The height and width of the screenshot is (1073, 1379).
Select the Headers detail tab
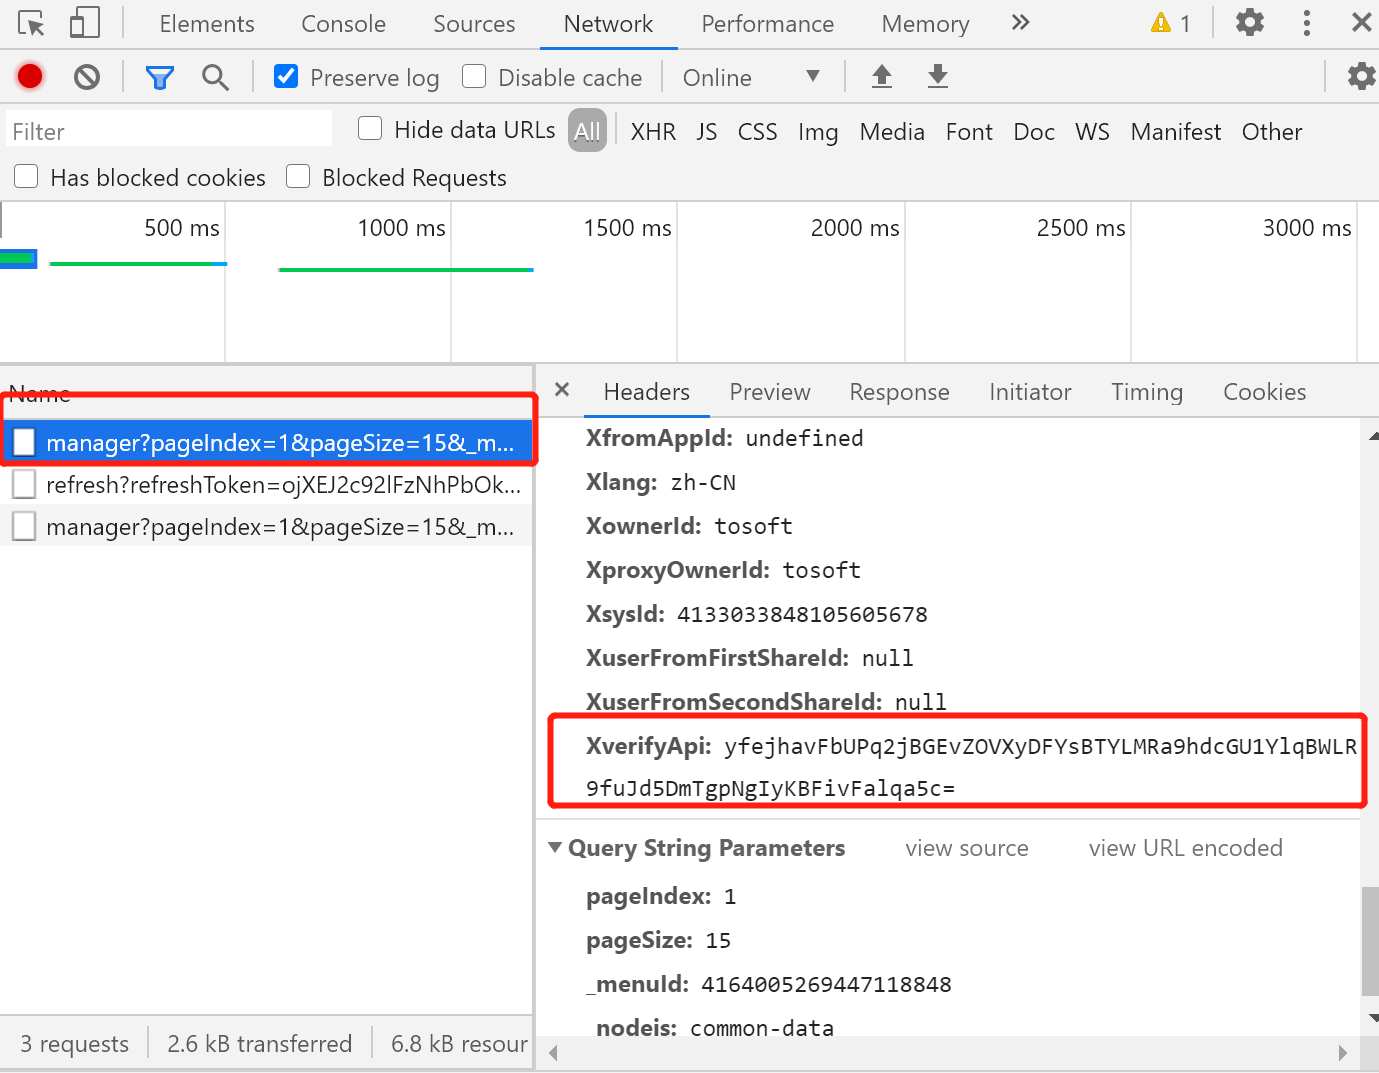pos(646,392)
